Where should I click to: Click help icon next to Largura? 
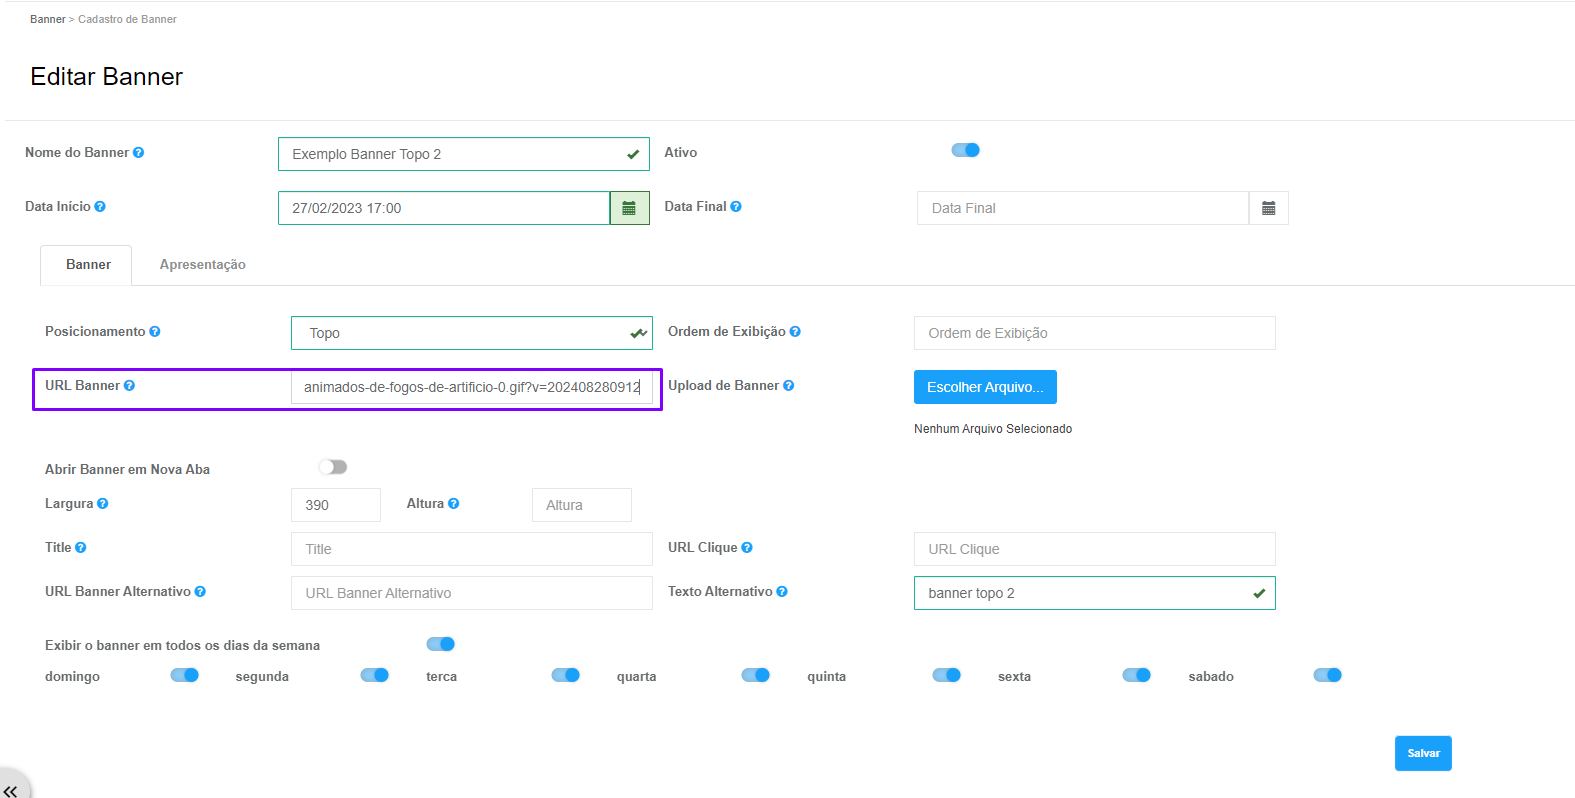tap(103, 504)
